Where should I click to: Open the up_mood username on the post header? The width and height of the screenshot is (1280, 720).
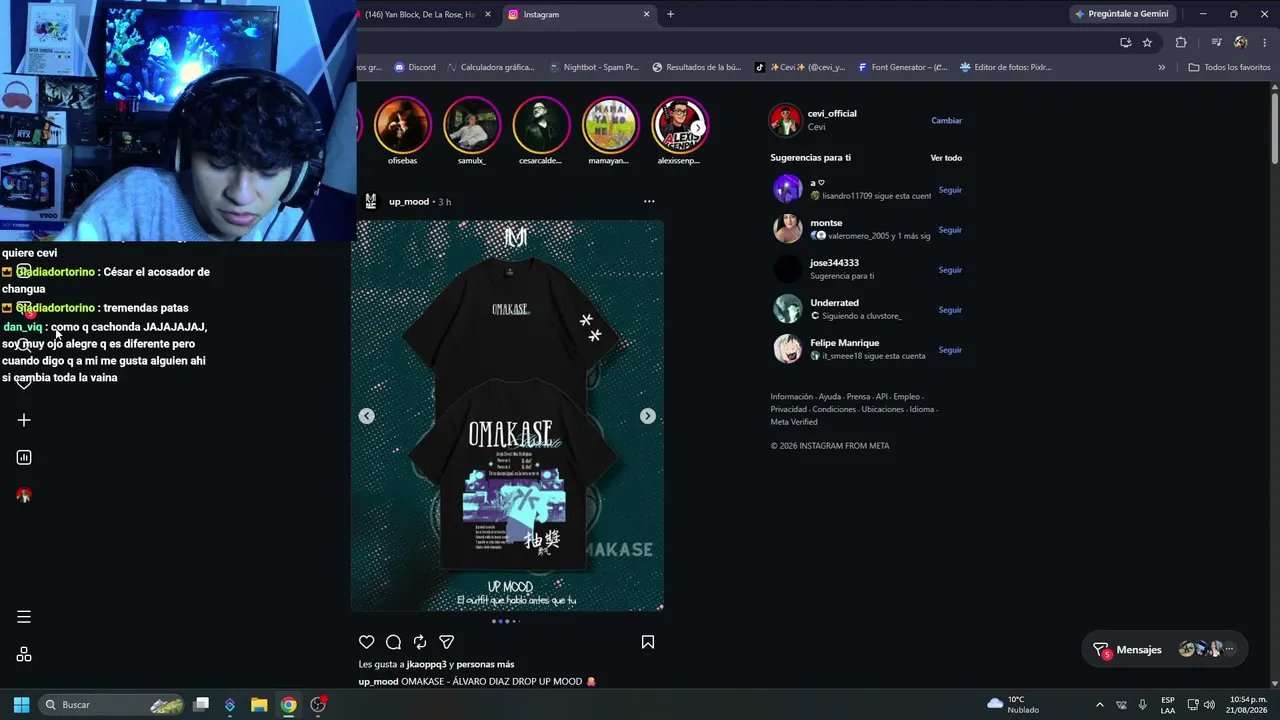point(409,202)
